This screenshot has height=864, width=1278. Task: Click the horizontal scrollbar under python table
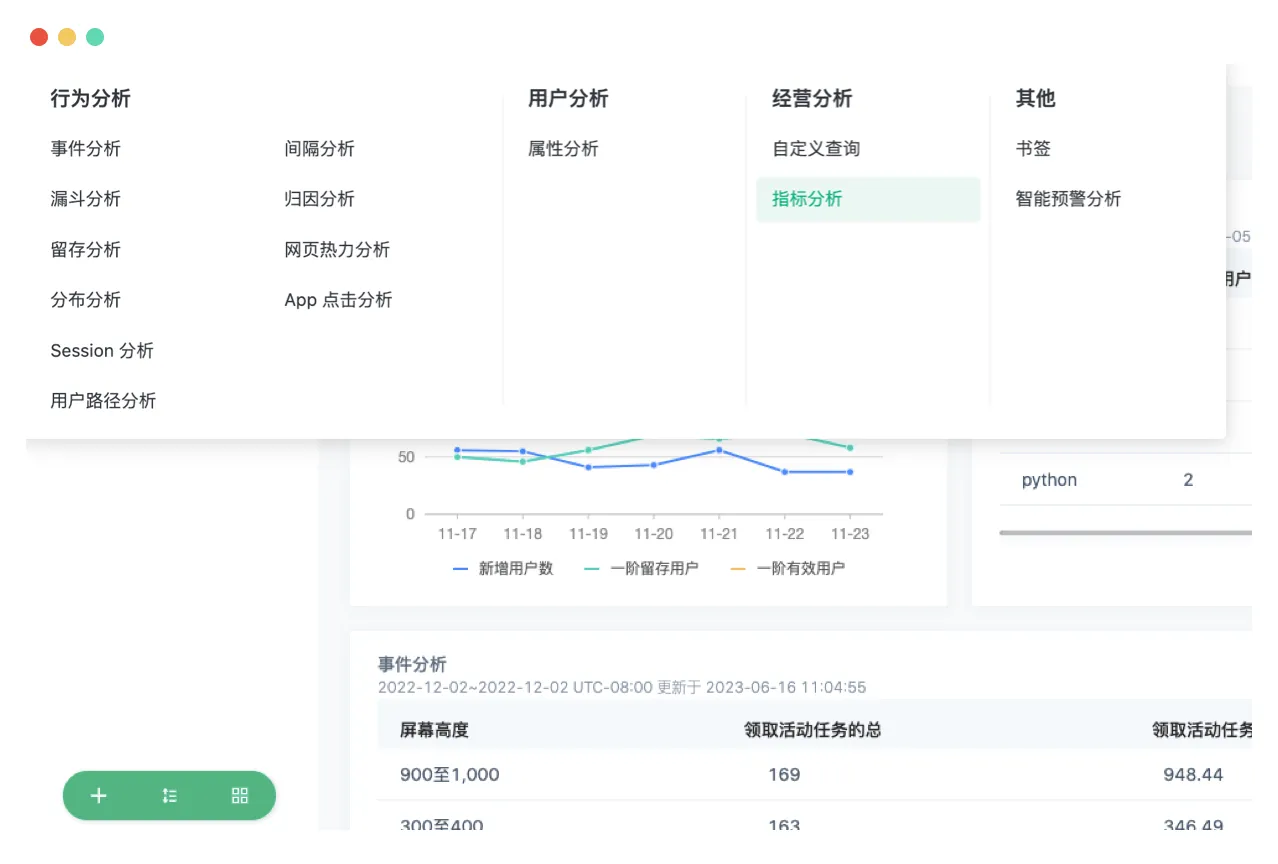click(x=1125, y=533)
